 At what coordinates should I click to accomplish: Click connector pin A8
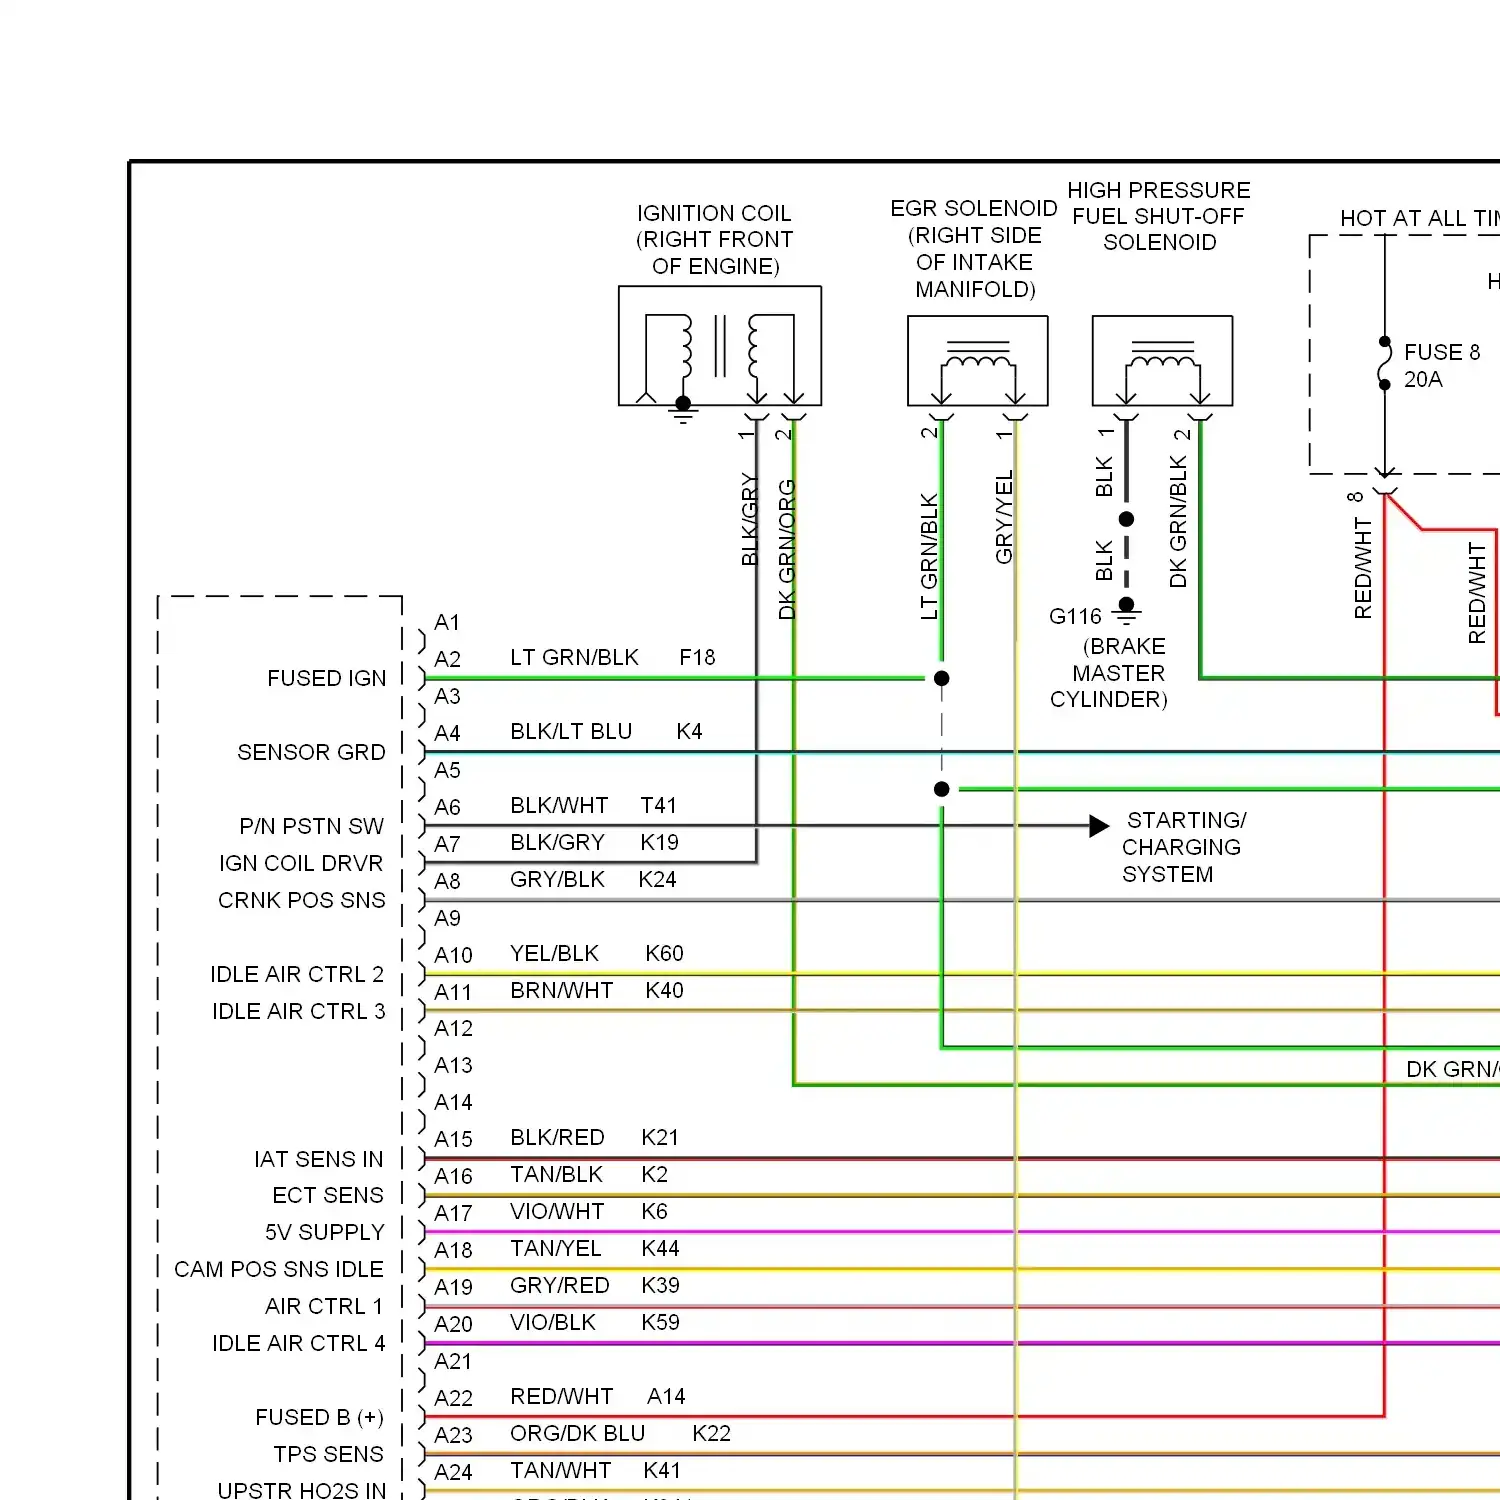tap(447, 881)
